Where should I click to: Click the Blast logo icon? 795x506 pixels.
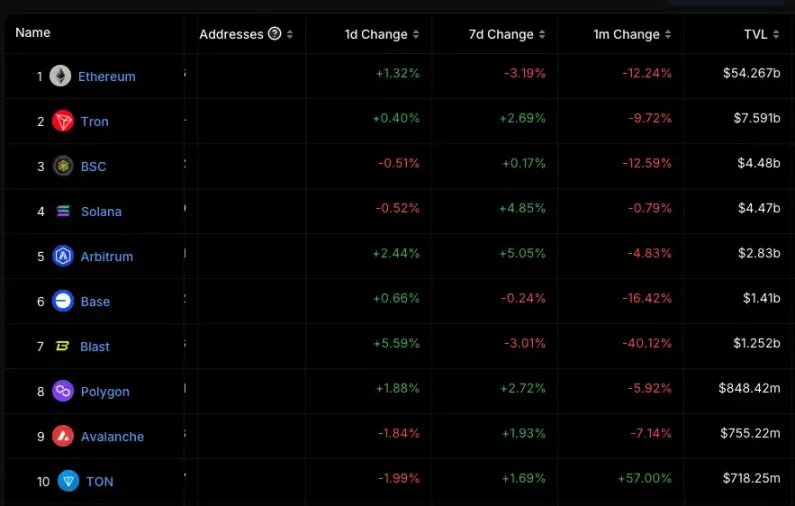point(63,346)
